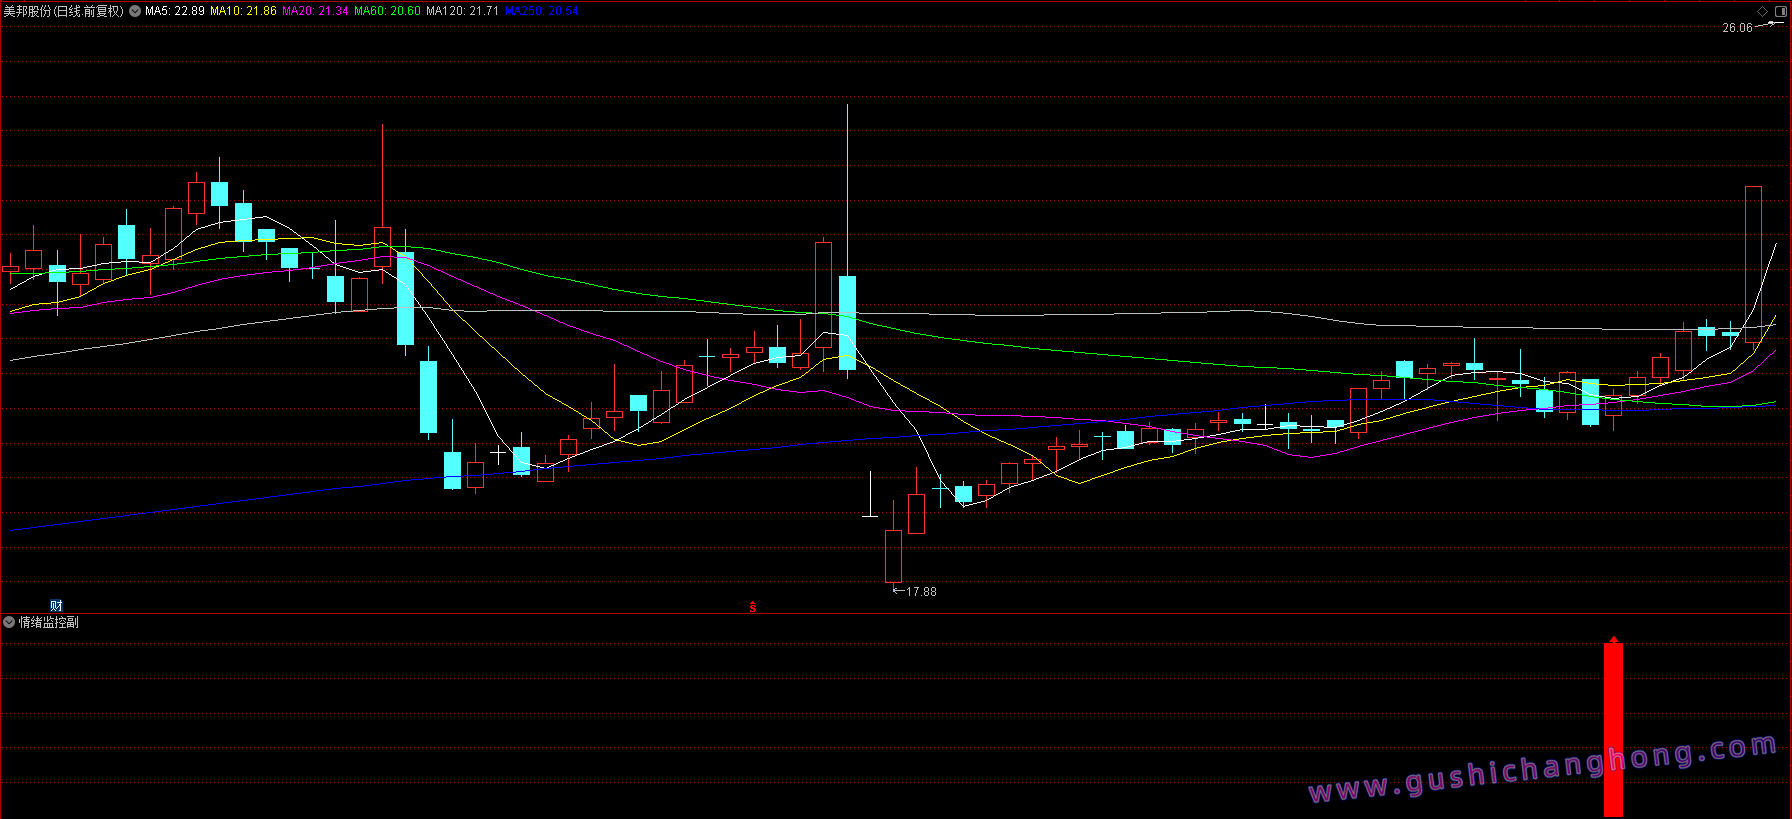Screen dimensions: 1792x819
Task: Select the blue MA250: 20.54 legend label
Action: [542, 11]
